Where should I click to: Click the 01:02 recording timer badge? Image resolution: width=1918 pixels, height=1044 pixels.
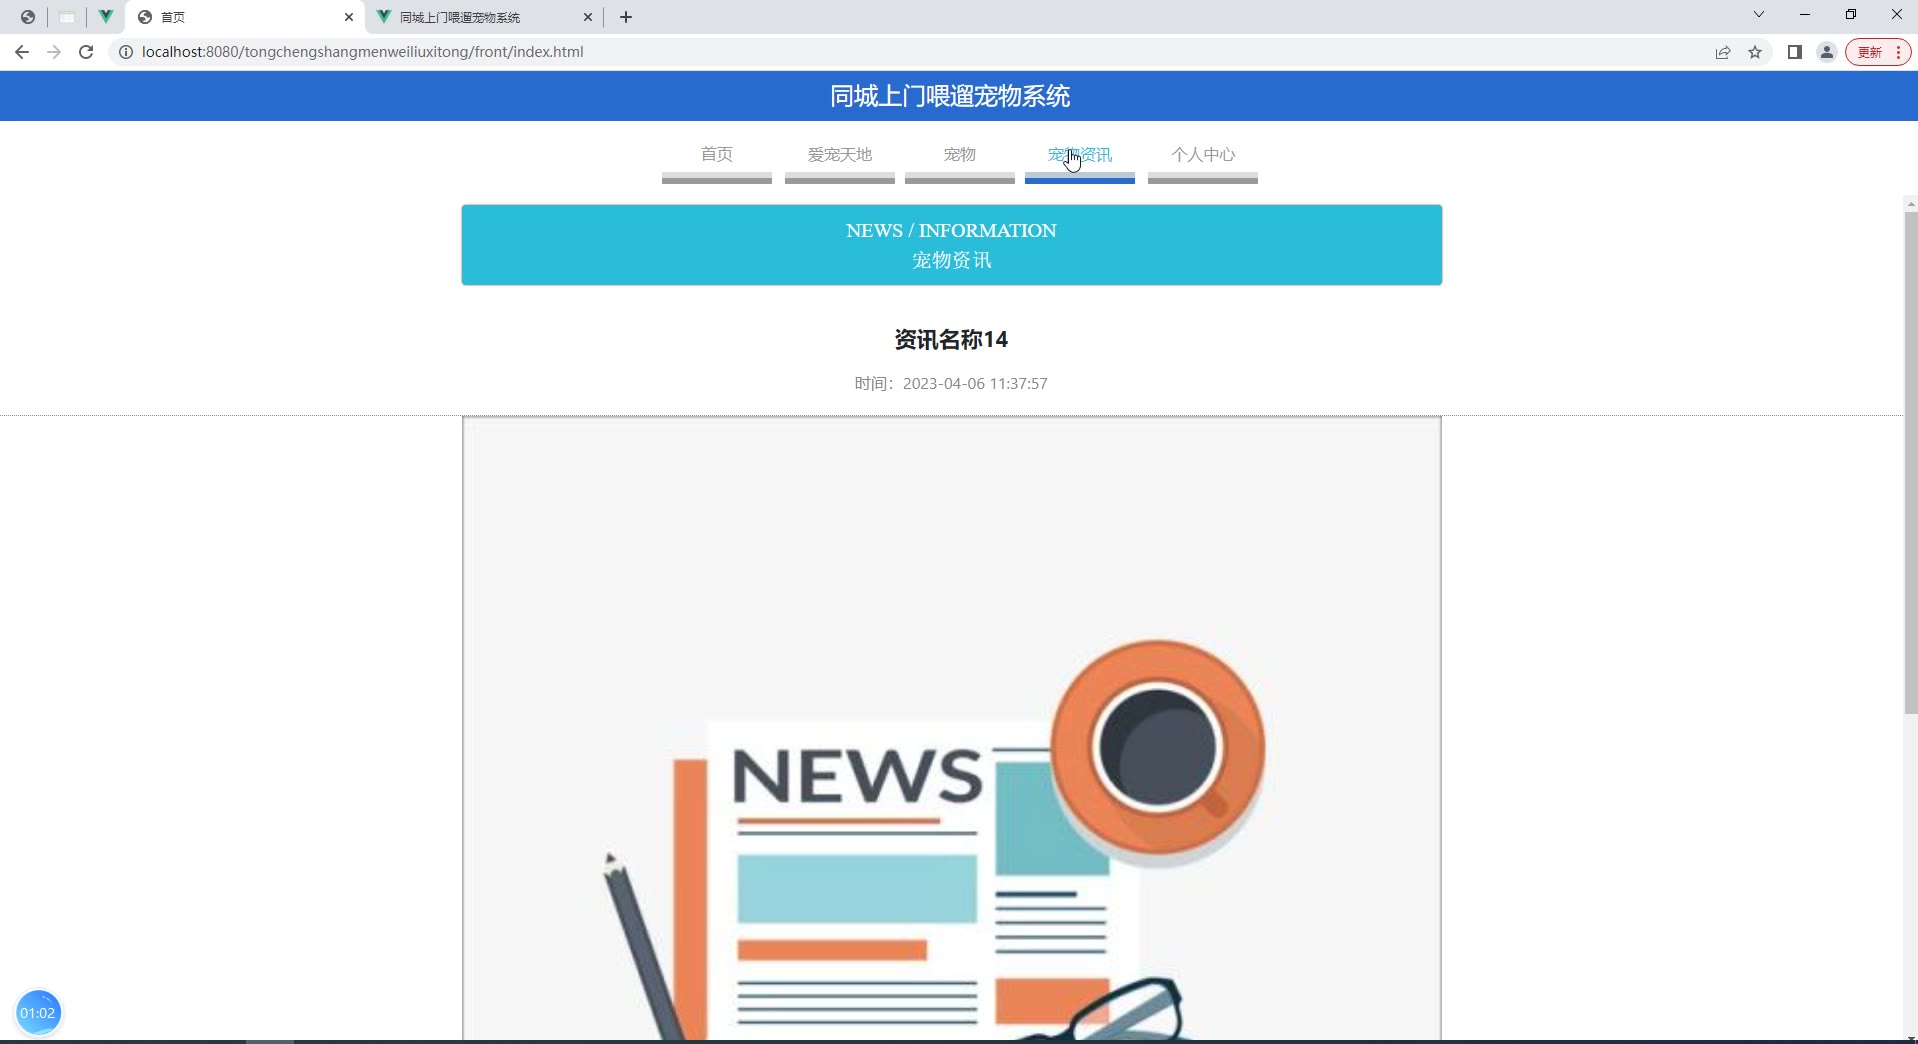point(38,1013)
